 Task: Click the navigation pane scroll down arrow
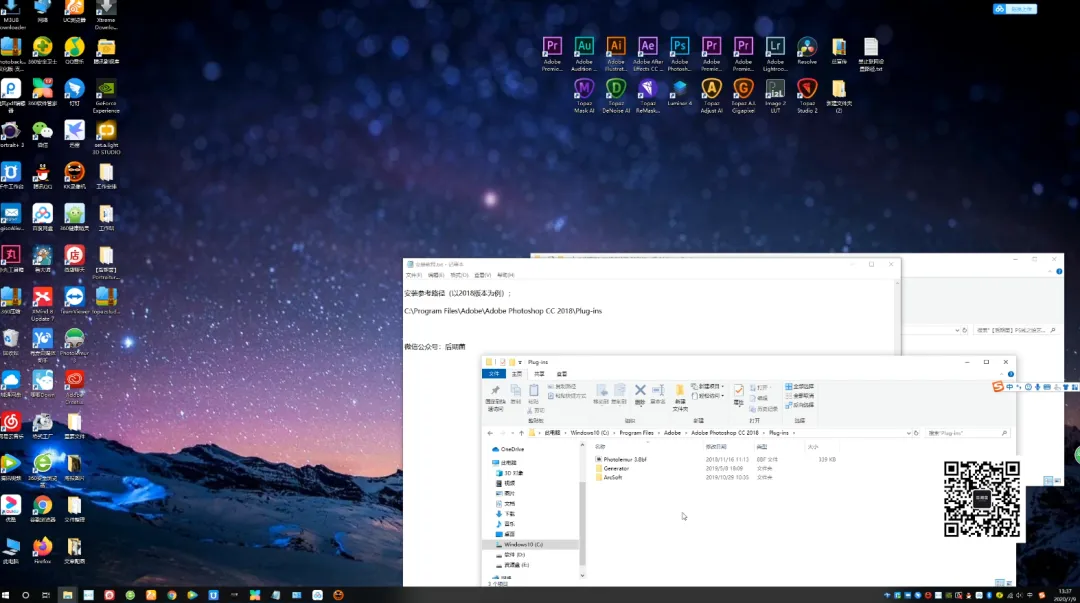point(582,575)
